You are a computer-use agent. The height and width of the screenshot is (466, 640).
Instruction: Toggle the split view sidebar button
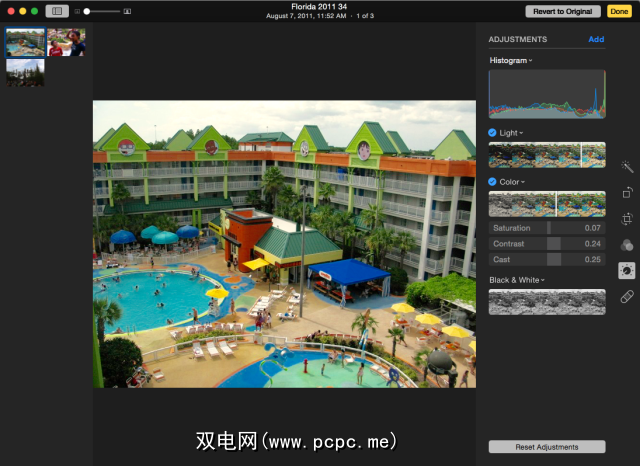point(57,11)
